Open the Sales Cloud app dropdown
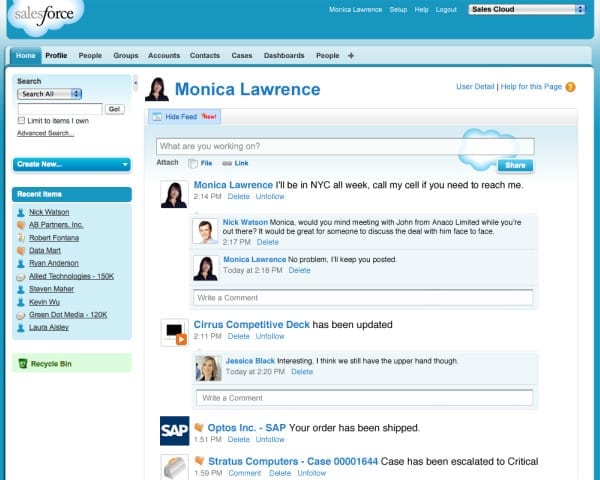This screenshot has height=480, width=600. 527,9
